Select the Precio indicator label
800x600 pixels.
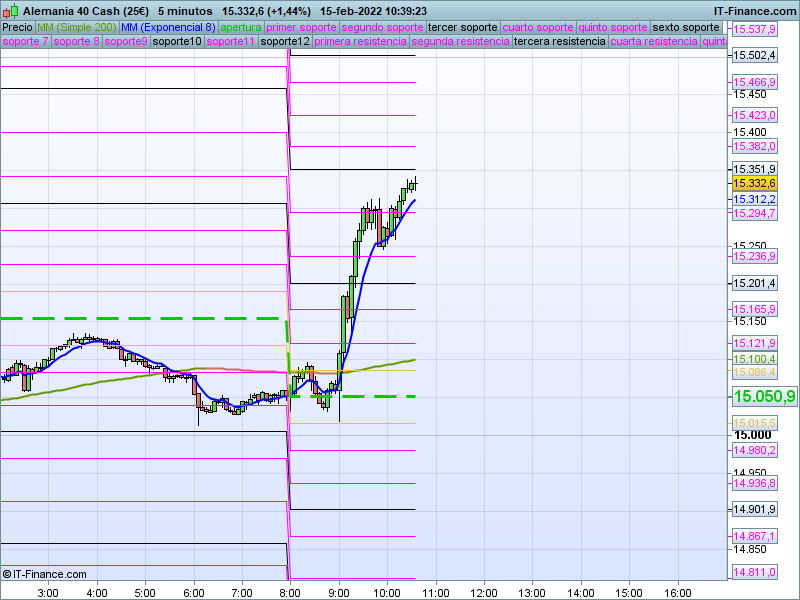tap(17, 28)
